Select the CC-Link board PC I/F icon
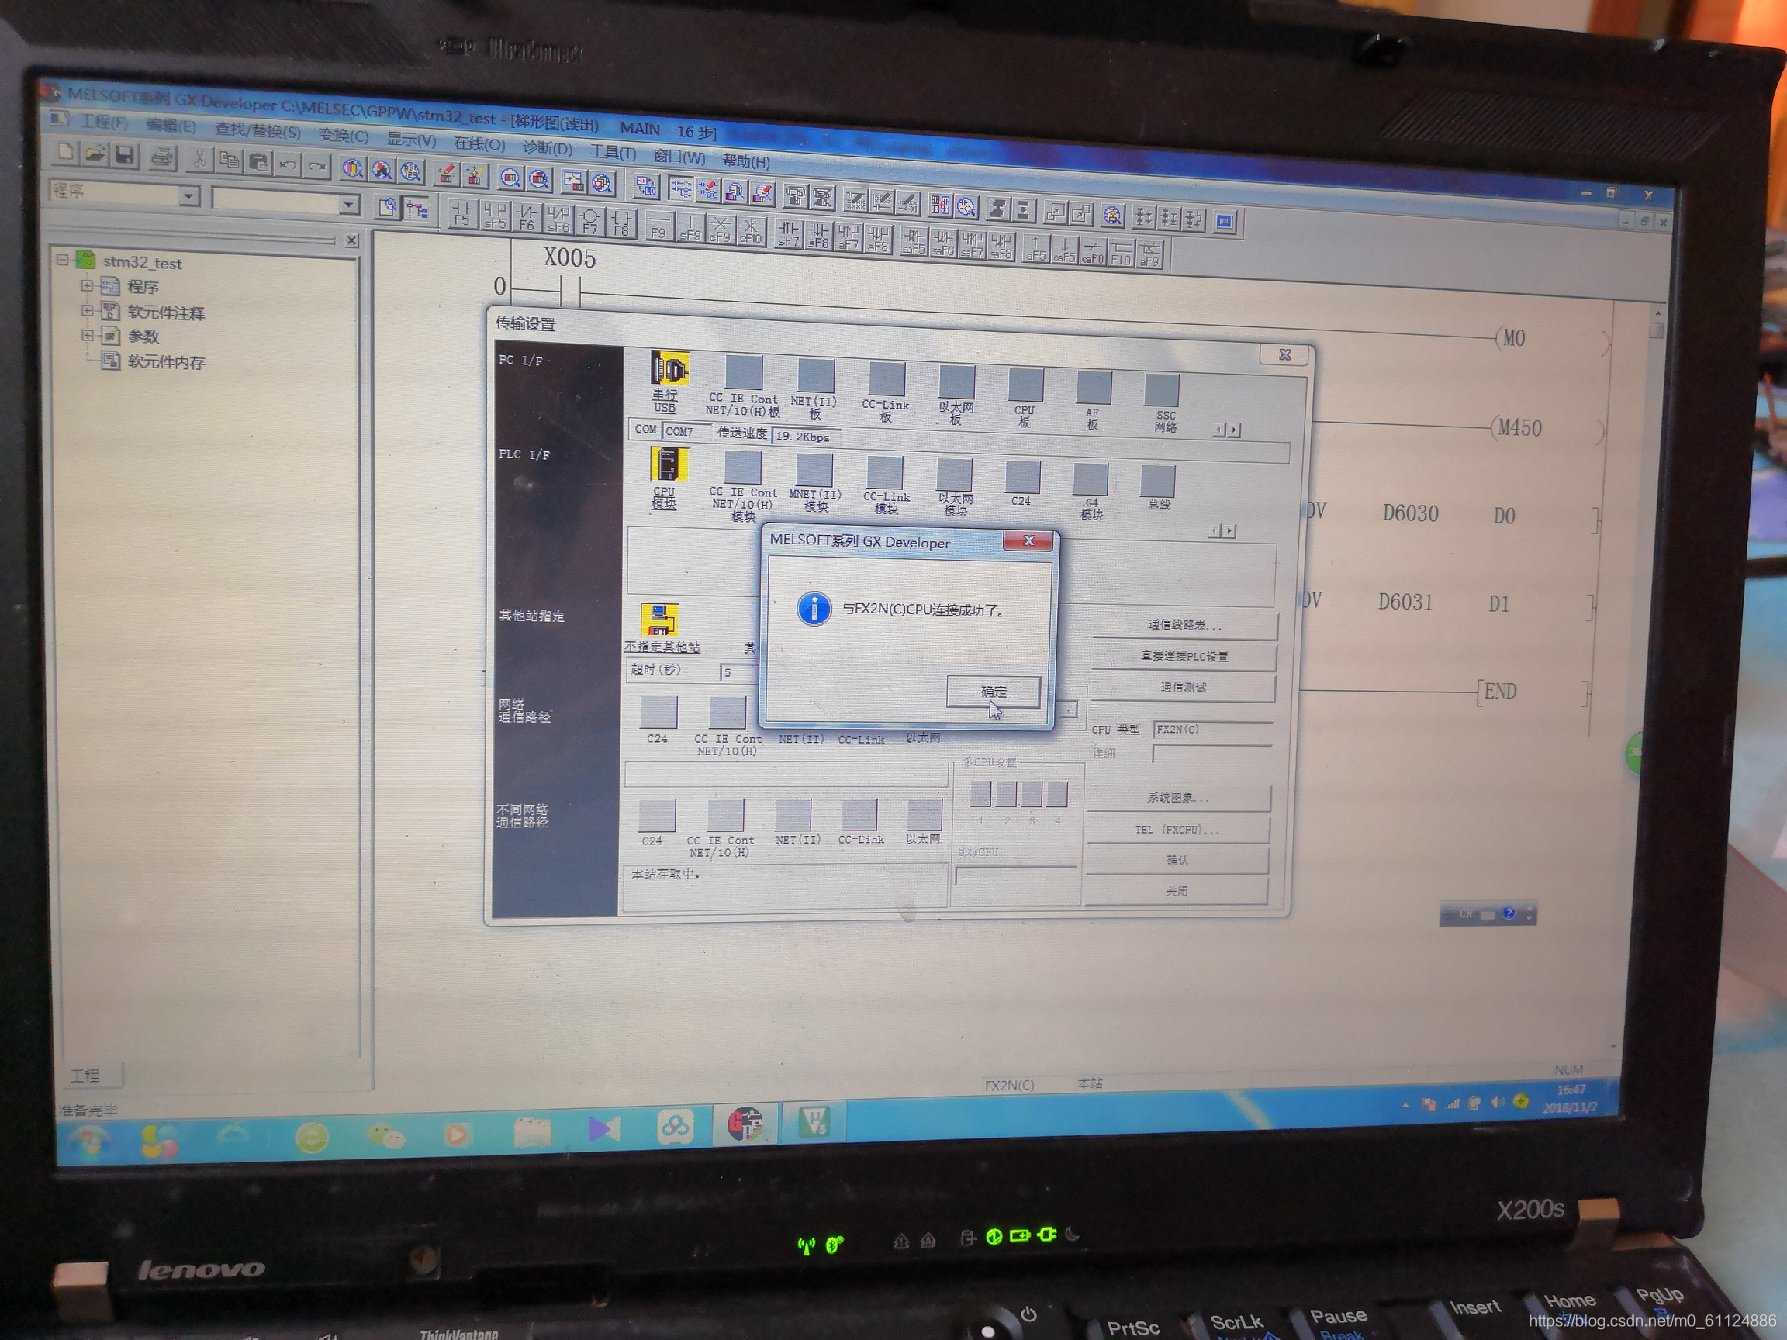Image resolution: width=1787 pixels, height=1340 pixels. pos(885,393)
